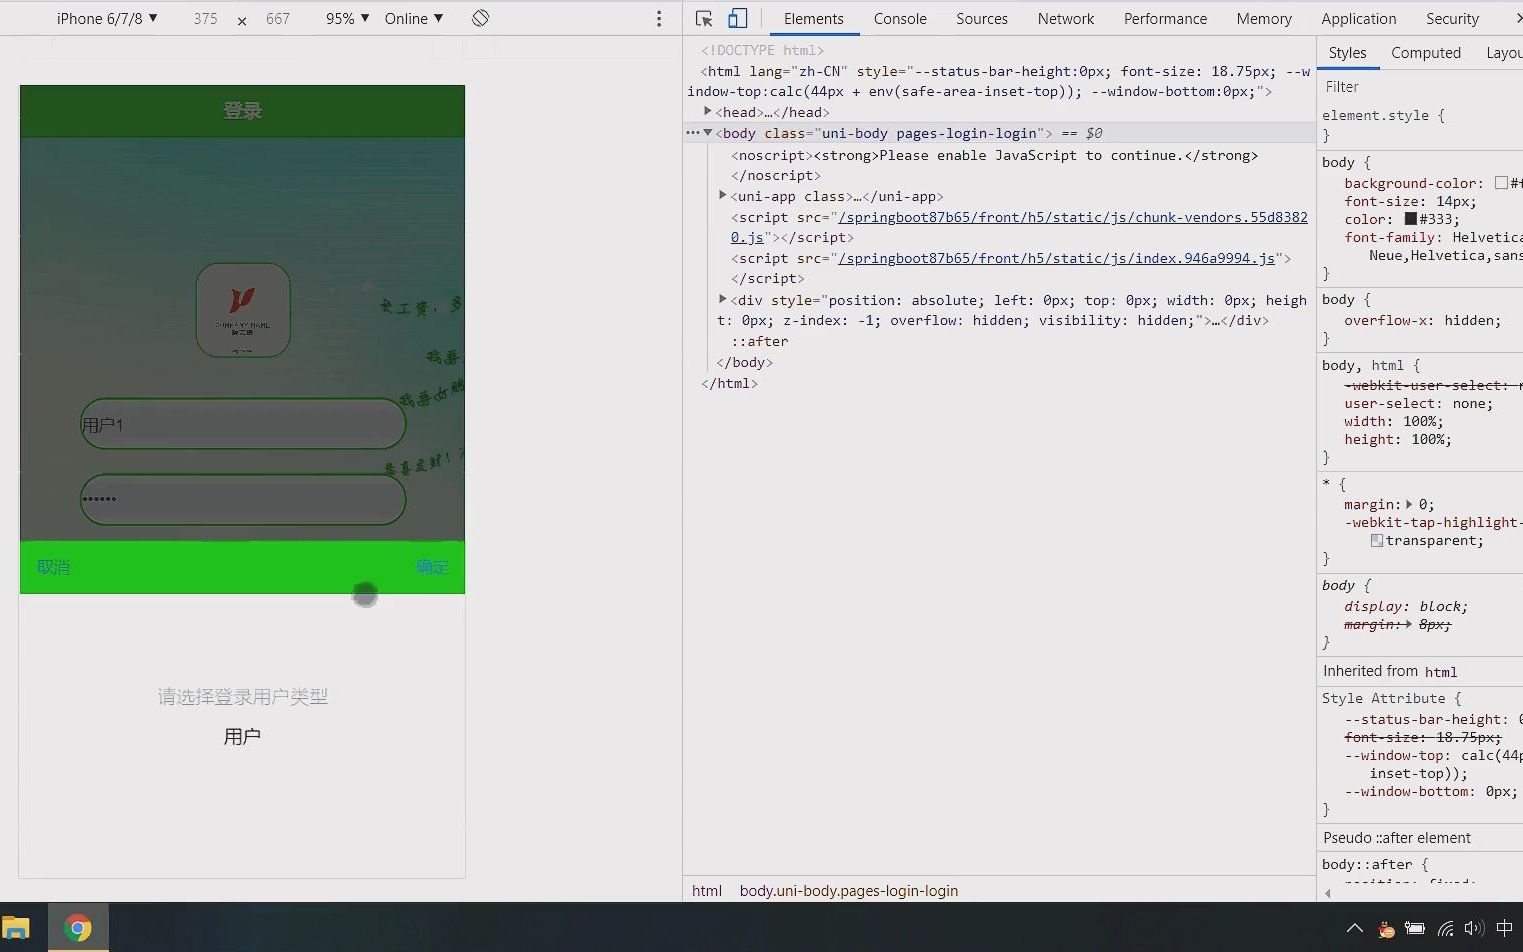Image resolution: width=1523 pixels, height=952 pixels.
Task: Click the user-select: none declaration
Action: (x=1418, y=404)
